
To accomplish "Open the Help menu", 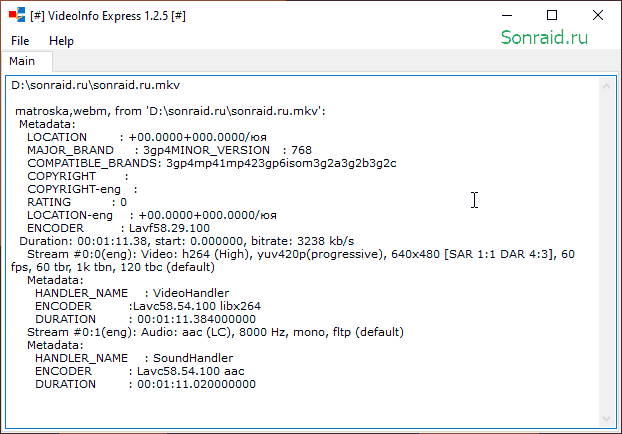I will click(61, 41).
